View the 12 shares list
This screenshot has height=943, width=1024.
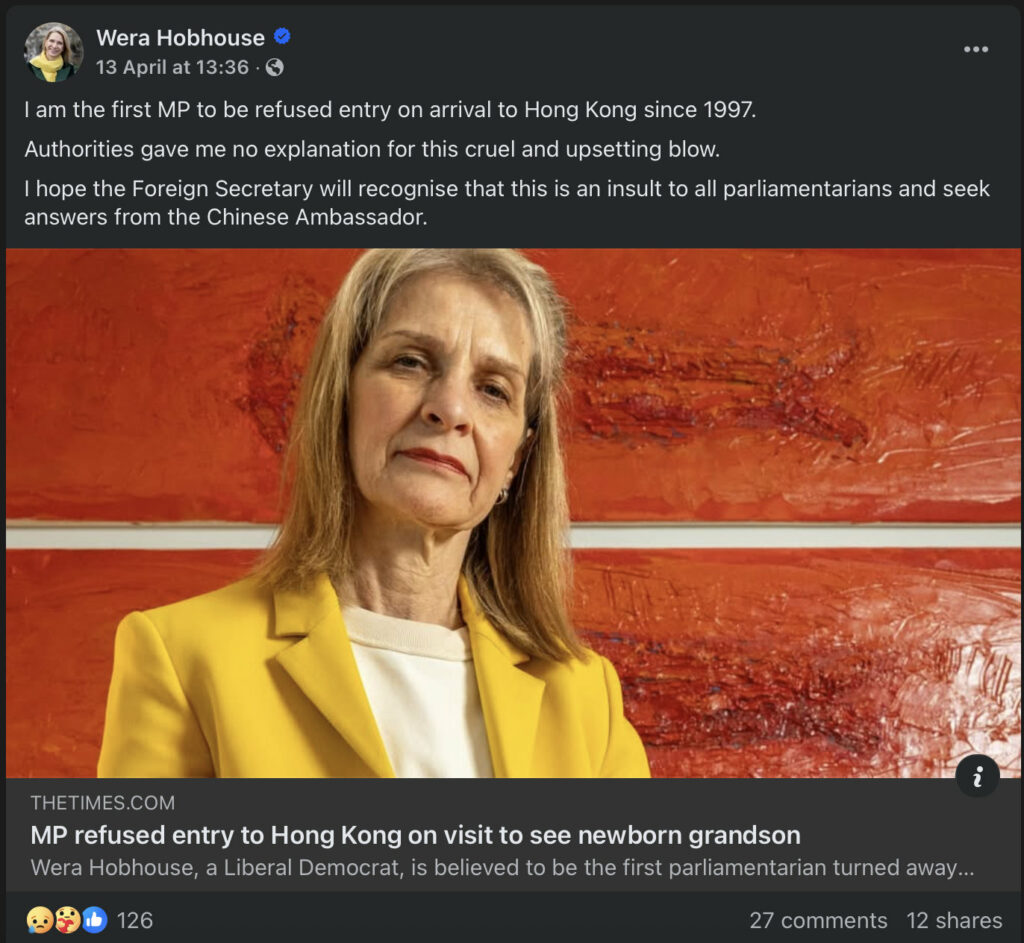(954, 920)
